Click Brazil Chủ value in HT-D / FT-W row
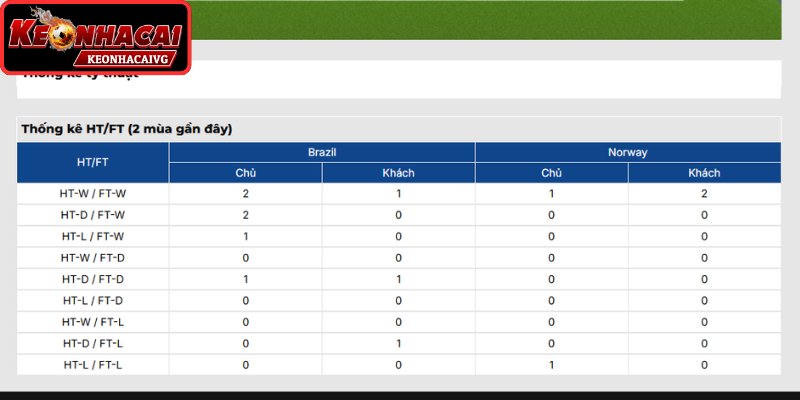 point(245,215)
